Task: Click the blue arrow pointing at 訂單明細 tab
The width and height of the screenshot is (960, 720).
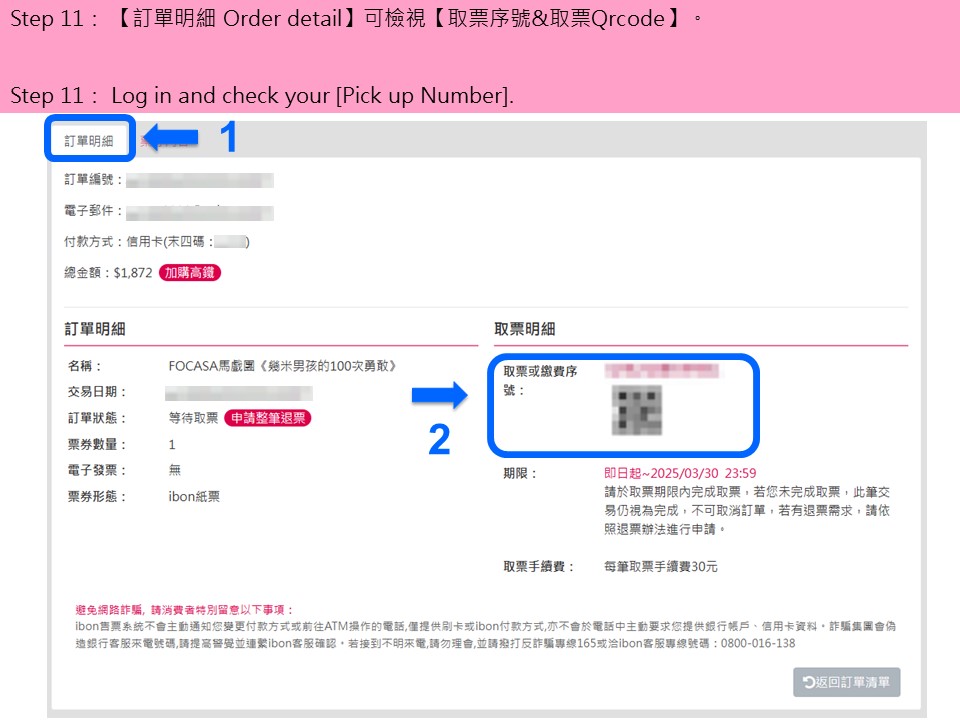Action: (x=171, y=137)
